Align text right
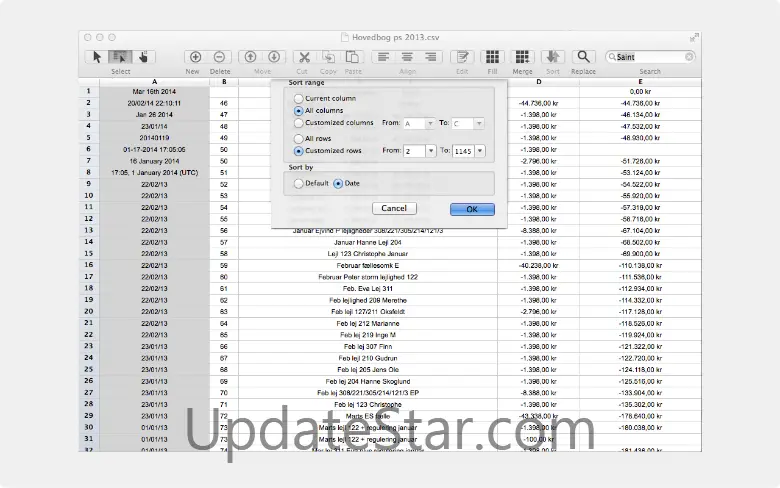Screen dimensions: 780x488 pos(431,57)
